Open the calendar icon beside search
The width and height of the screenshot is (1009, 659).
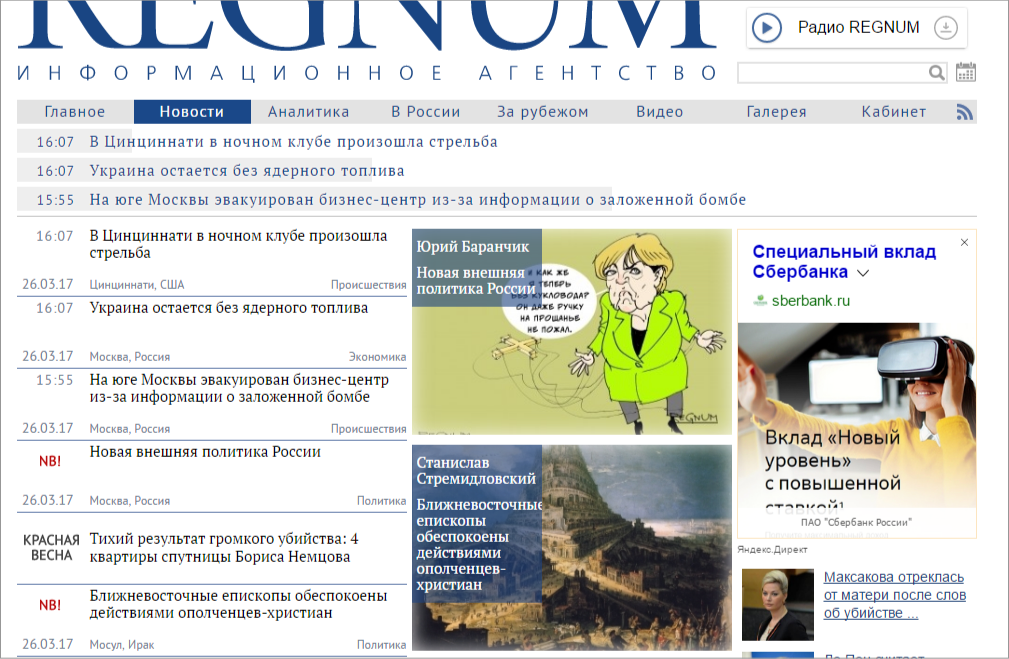tap(966, 72)
